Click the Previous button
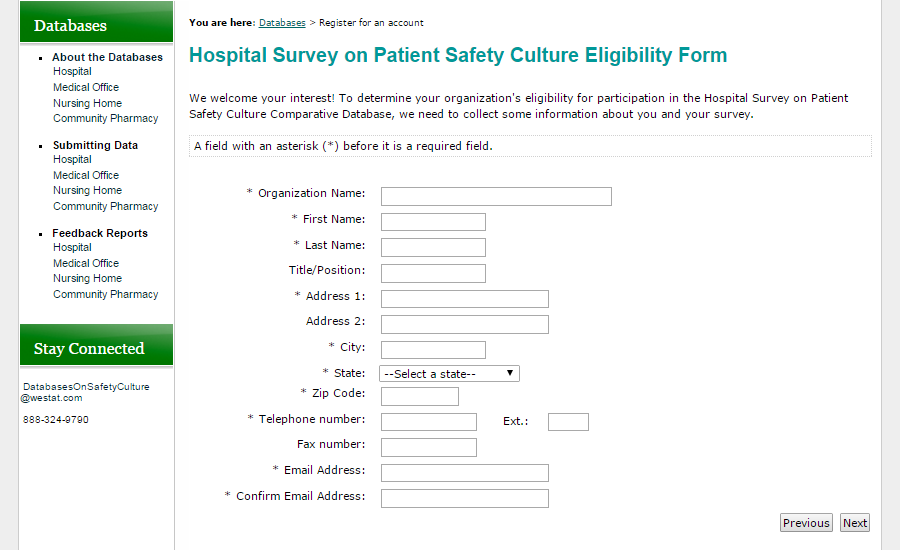This screenshot has height=550, width=900. pos(806,523)
